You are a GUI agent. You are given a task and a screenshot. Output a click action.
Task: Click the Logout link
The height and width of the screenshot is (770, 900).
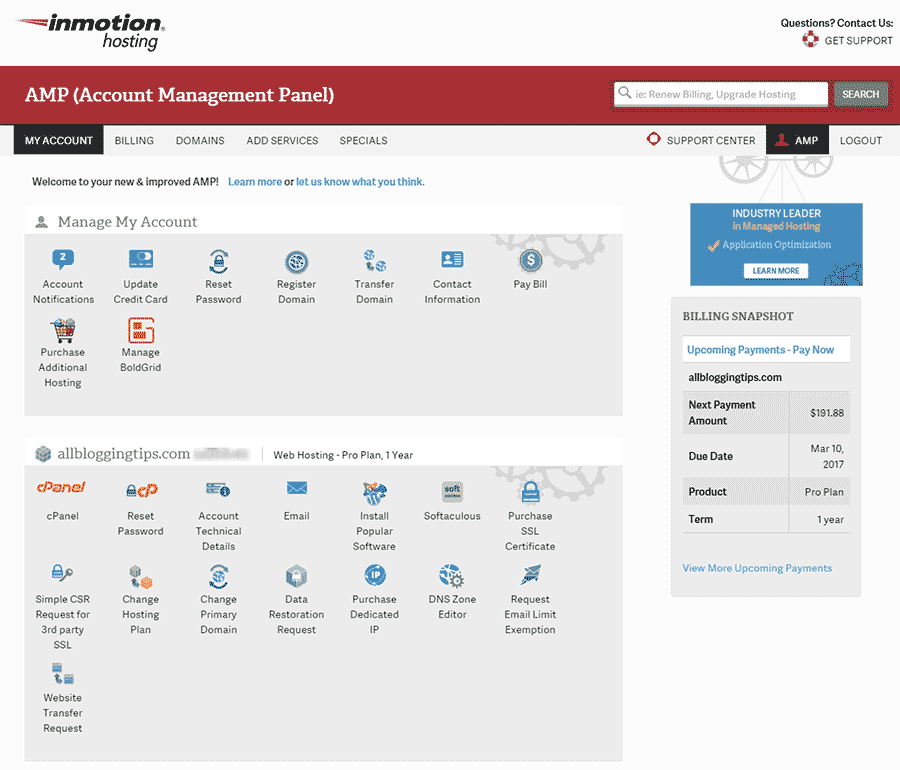click(x=860, y=141)
